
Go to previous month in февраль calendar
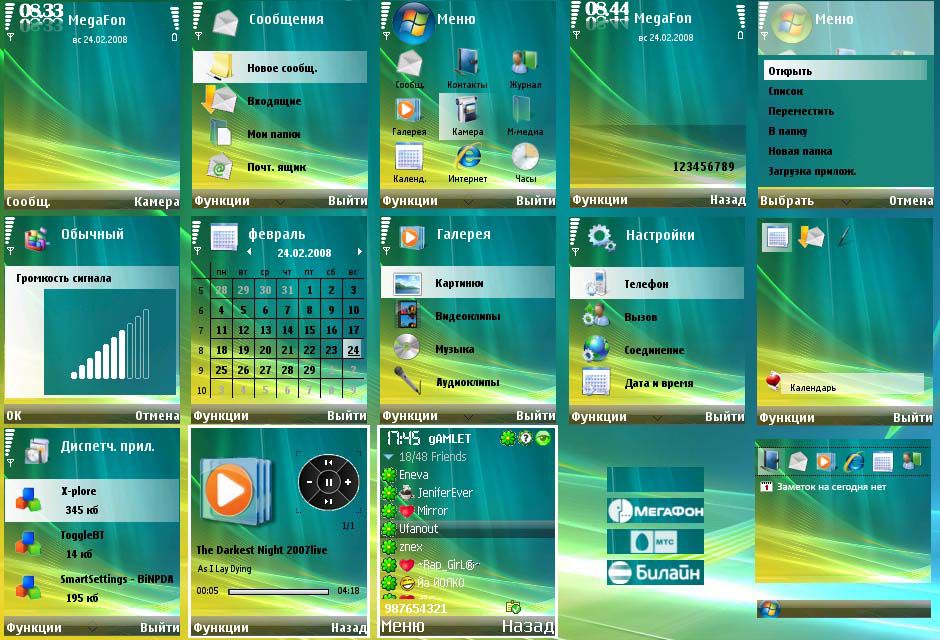tap(249, 252)
